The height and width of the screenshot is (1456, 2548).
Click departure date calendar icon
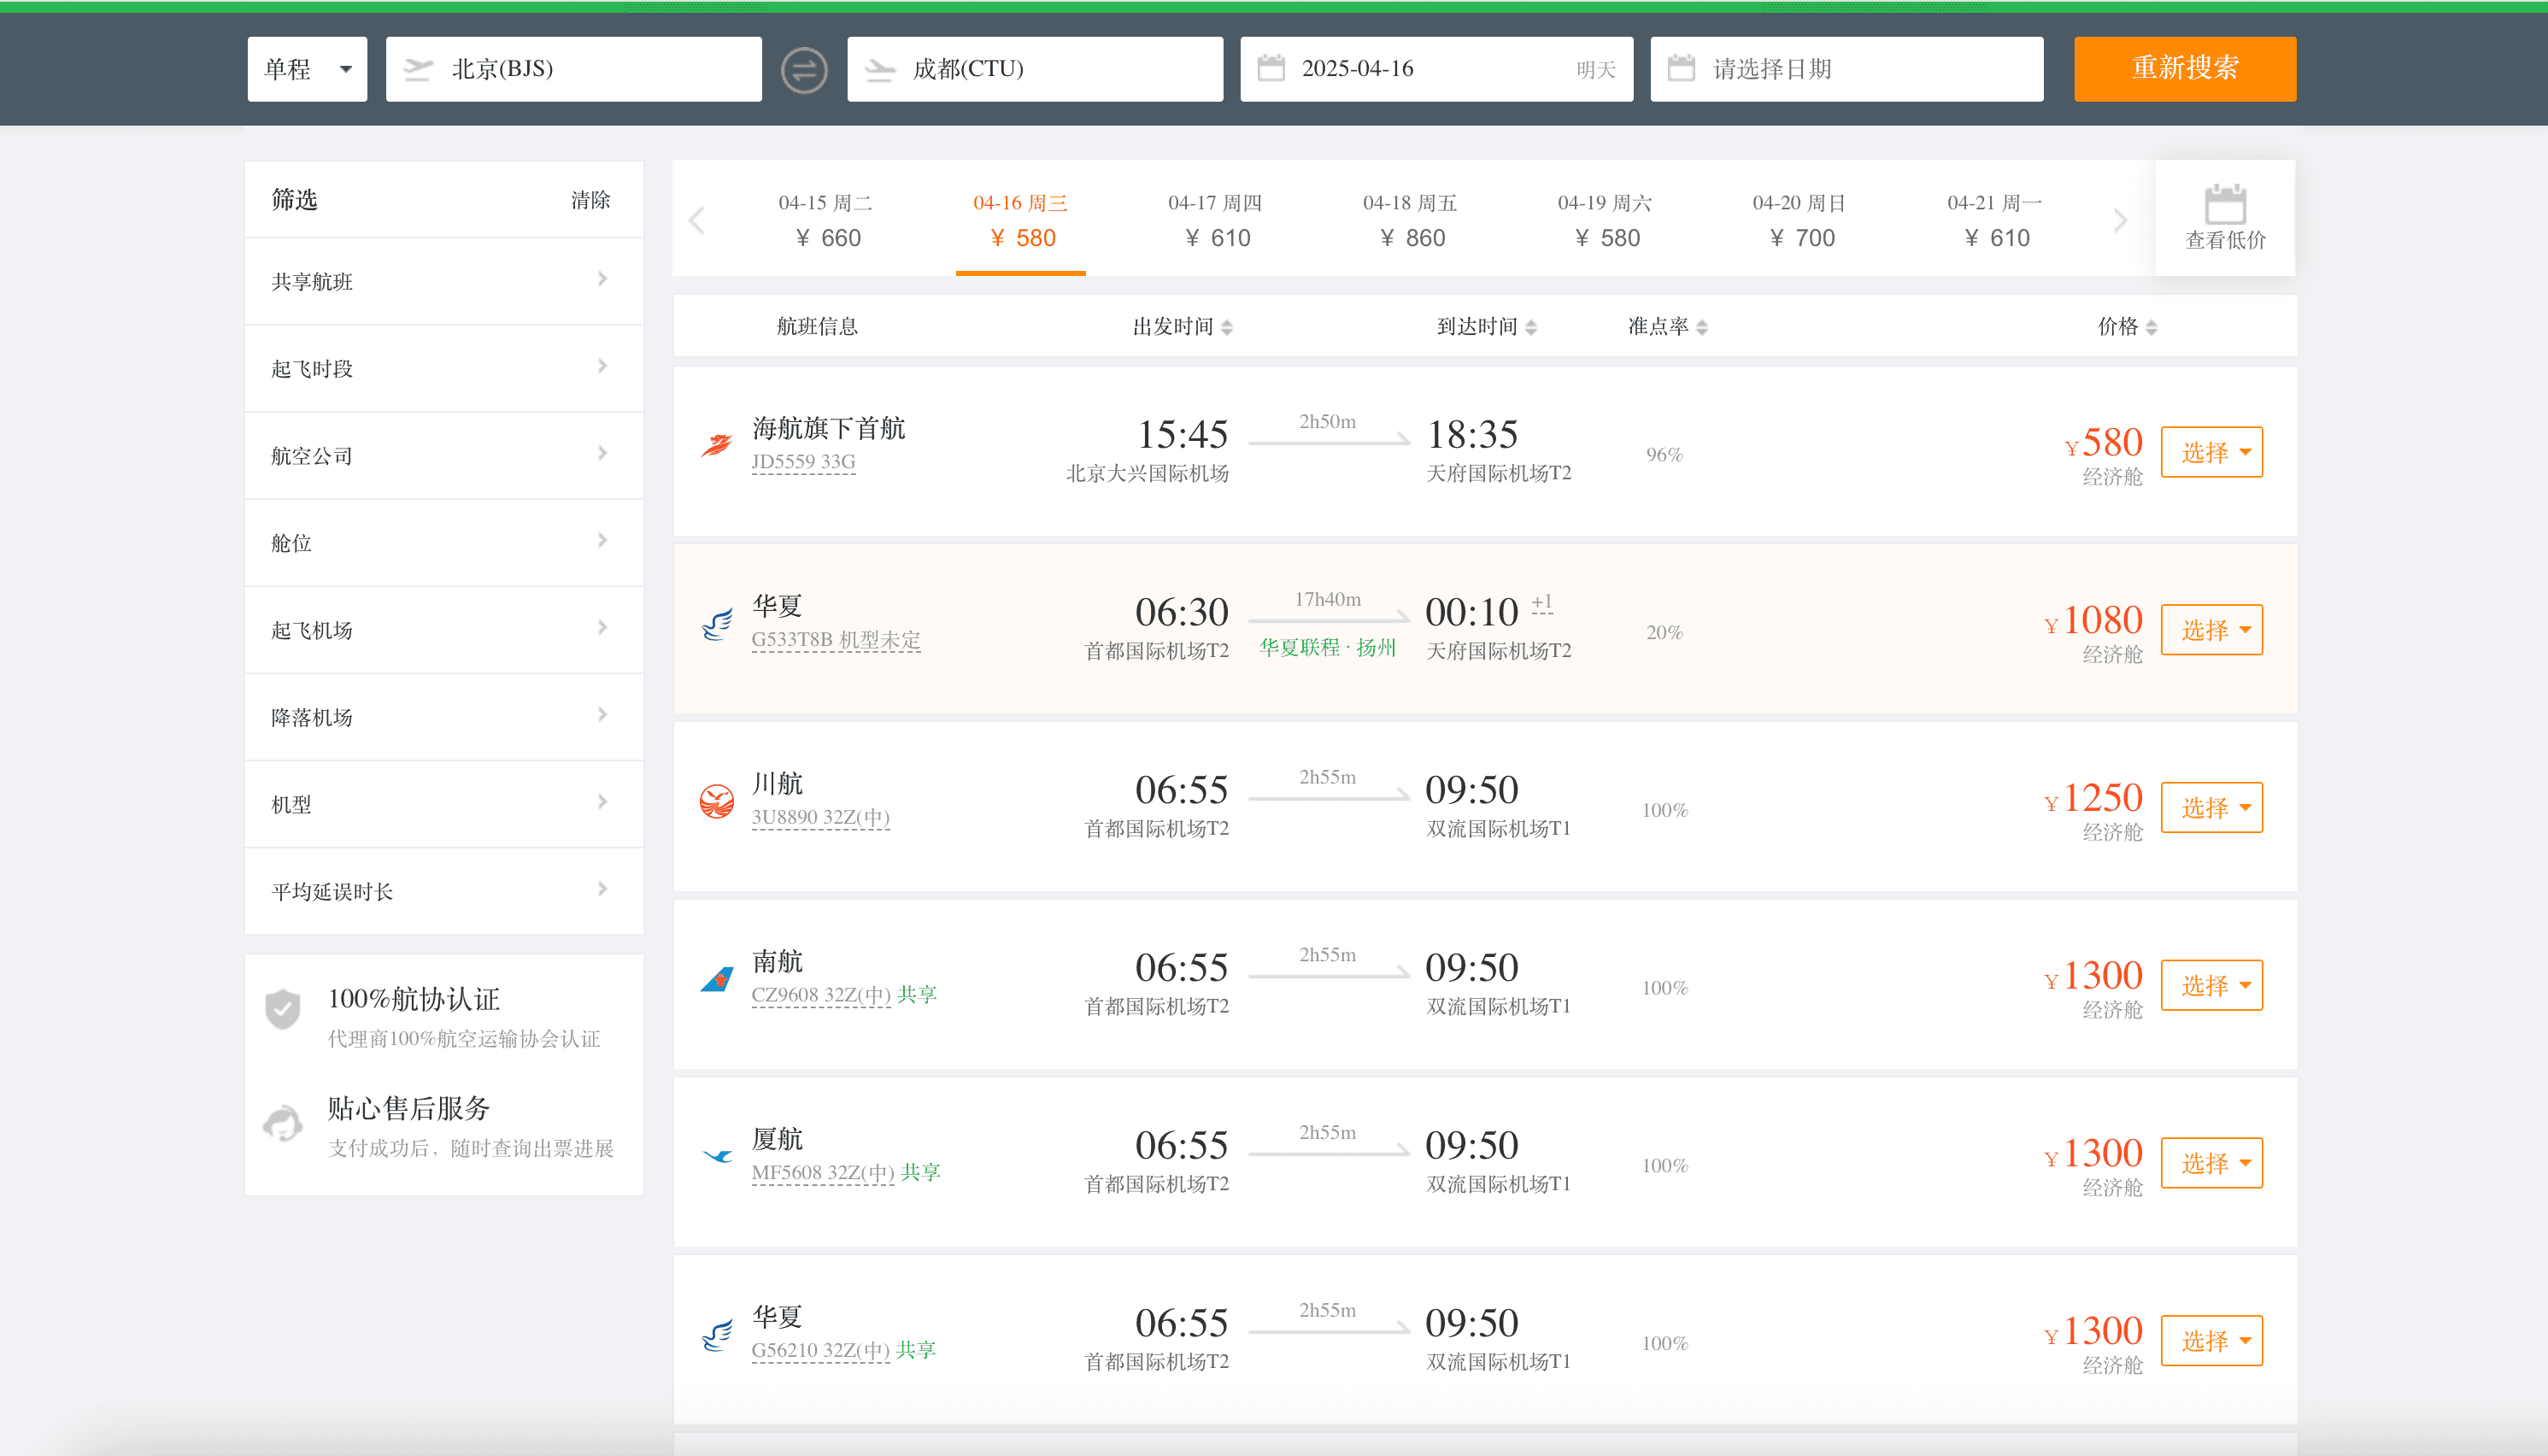pos(1270,68)
